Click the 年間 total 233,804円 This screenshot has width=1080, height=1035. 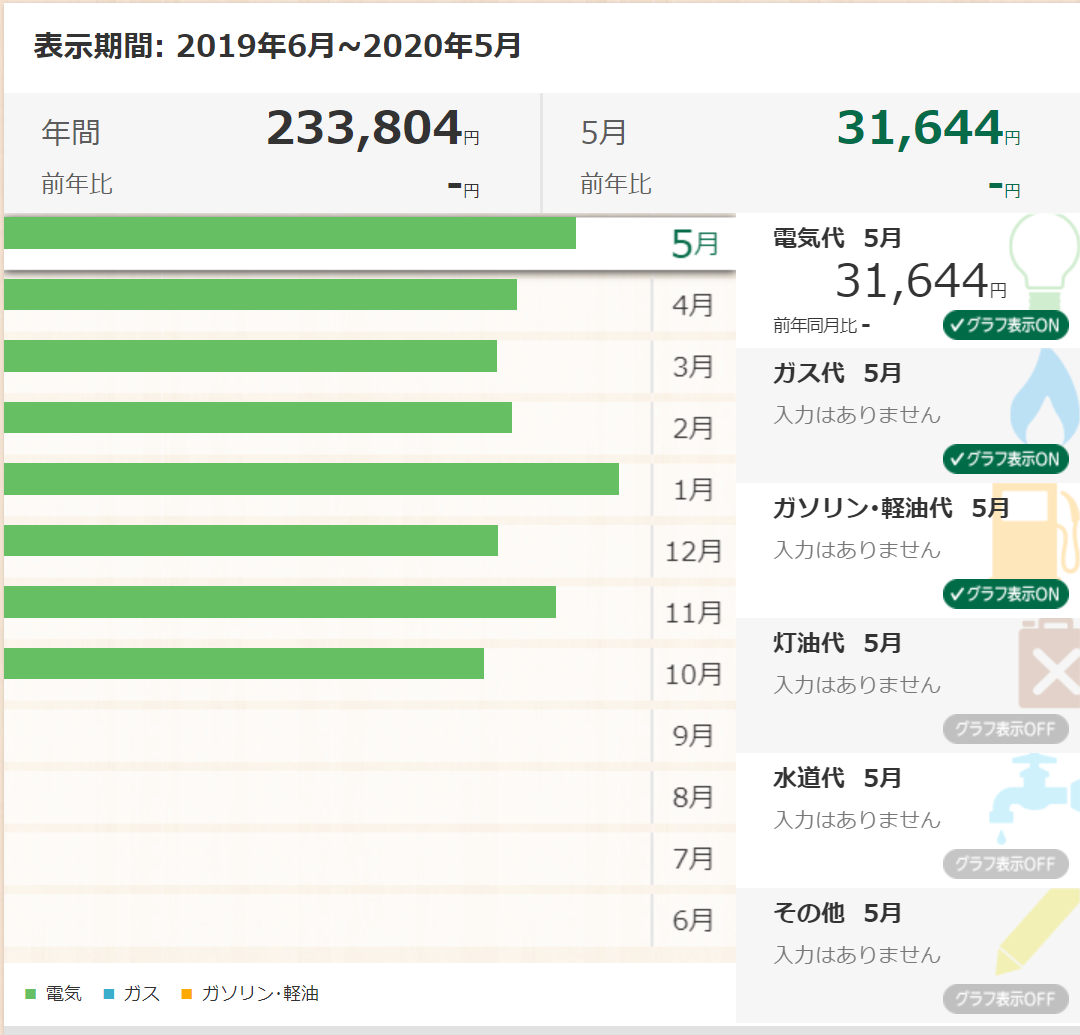[373, 129]
